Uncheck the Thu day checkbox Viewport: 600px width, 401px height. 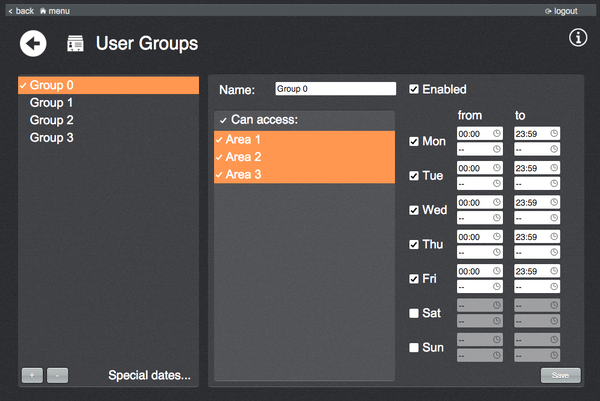414,245
